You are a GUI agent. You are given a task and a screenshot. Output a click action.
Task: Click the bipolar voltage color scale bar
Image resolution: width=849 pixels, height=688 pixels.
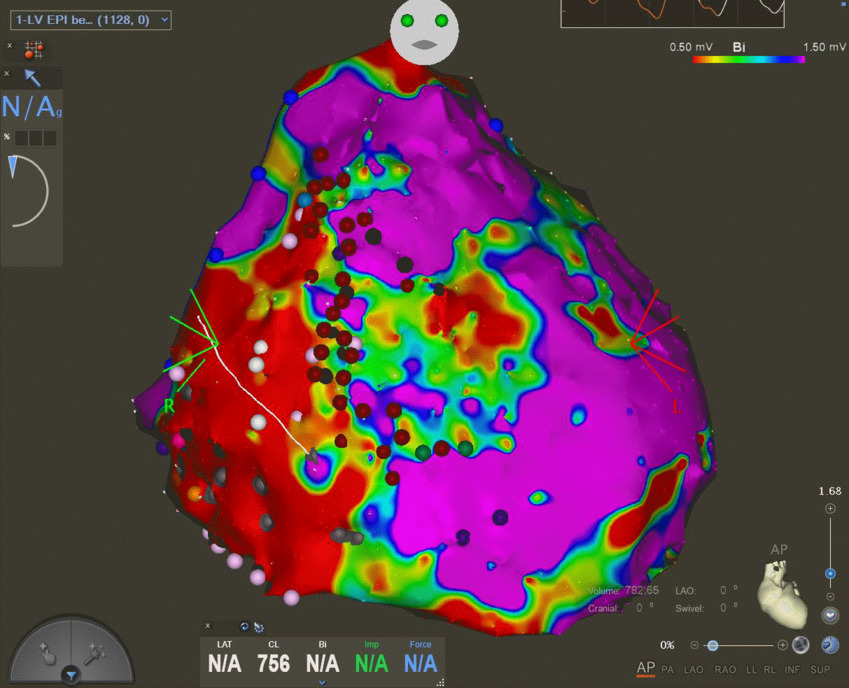pos(748,60)
